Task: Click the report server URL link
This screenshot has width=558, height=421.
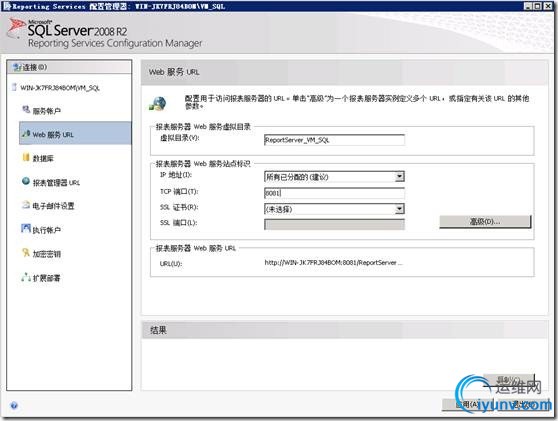Action: pyautogui.click(x=334, y=263)
